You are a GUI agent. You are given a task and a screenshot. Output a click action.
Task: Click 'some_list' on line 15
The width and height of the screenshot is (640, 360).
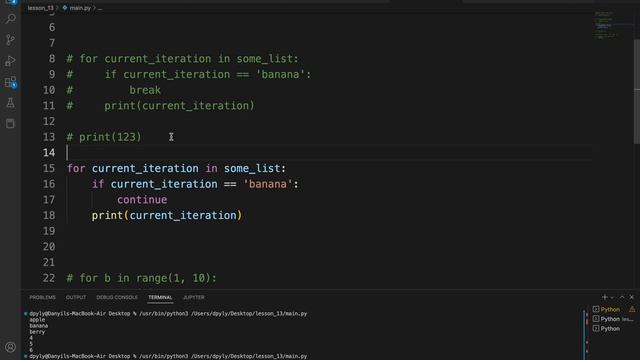coord(252,168)
